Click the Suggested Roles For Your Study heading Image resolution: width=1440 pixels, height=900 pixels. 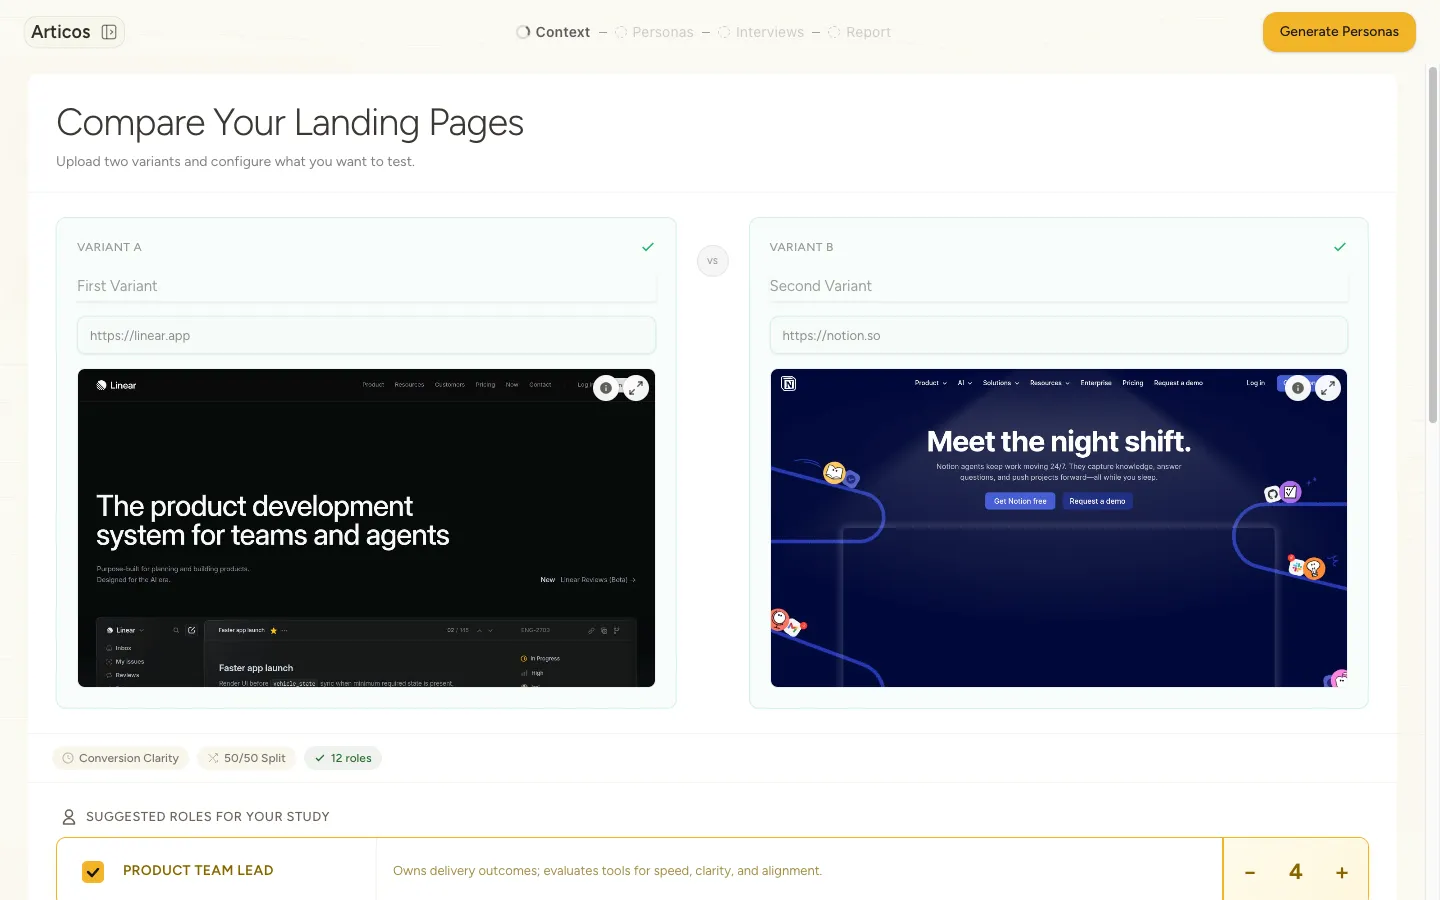208,817
